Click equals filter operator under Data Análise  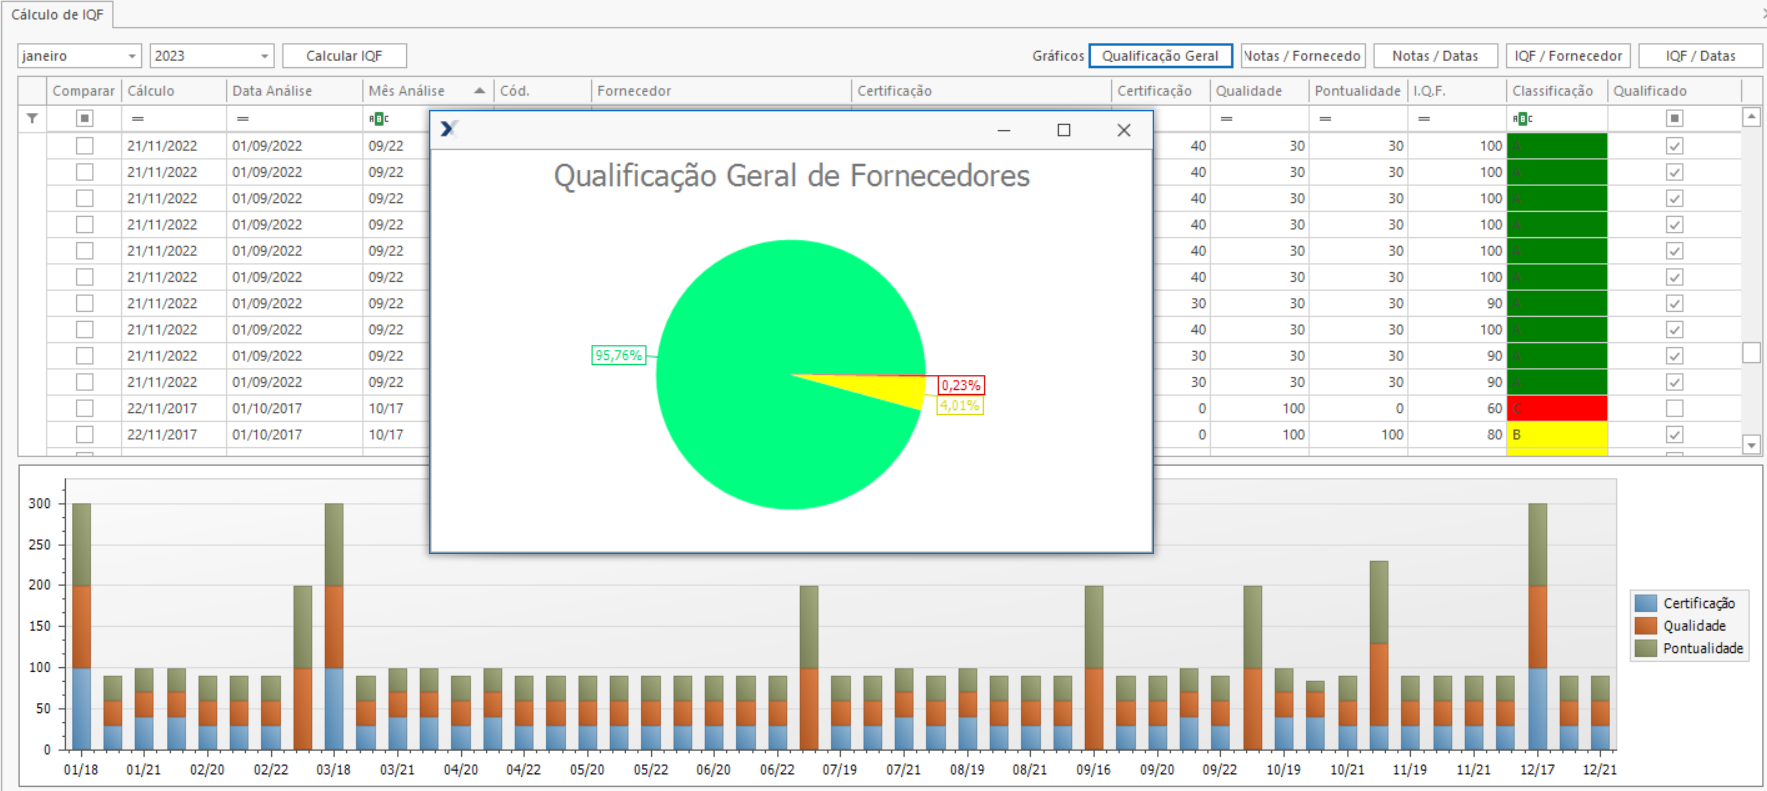(x=243, y=119)
